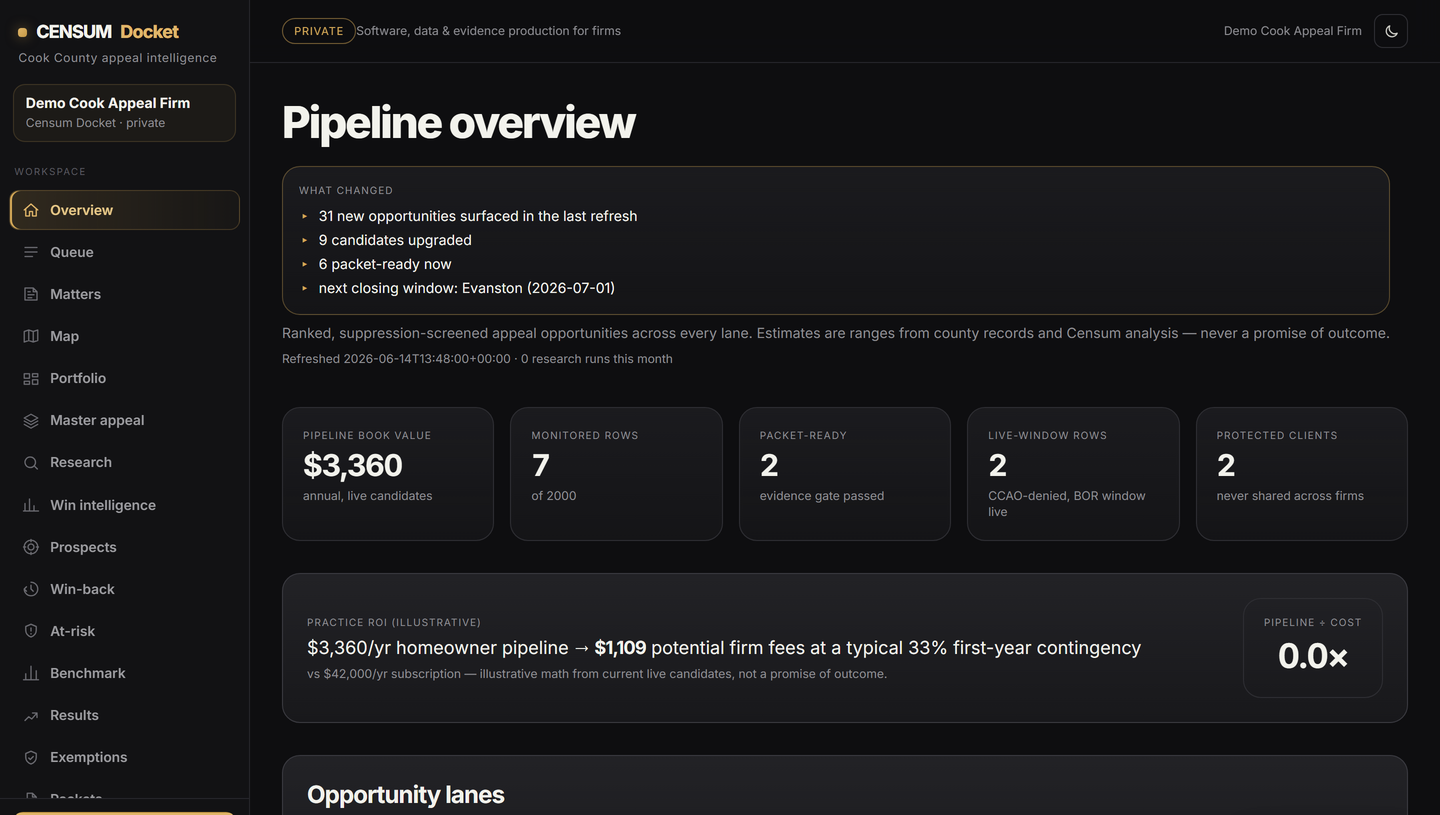Click the Opportunity lanes heading
The height and width of the screenshot is (815, 1440).
[405, 795]
